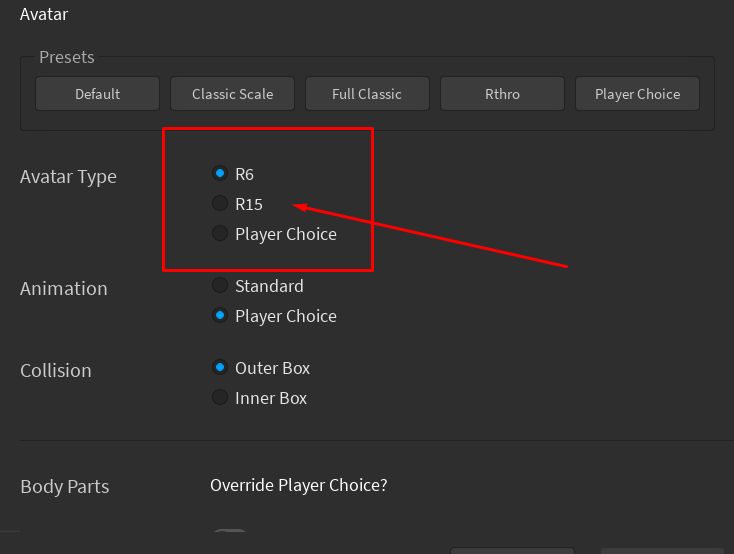Click the Player Choice preset button
The image size is (734, 554).
tap(637, 94)
